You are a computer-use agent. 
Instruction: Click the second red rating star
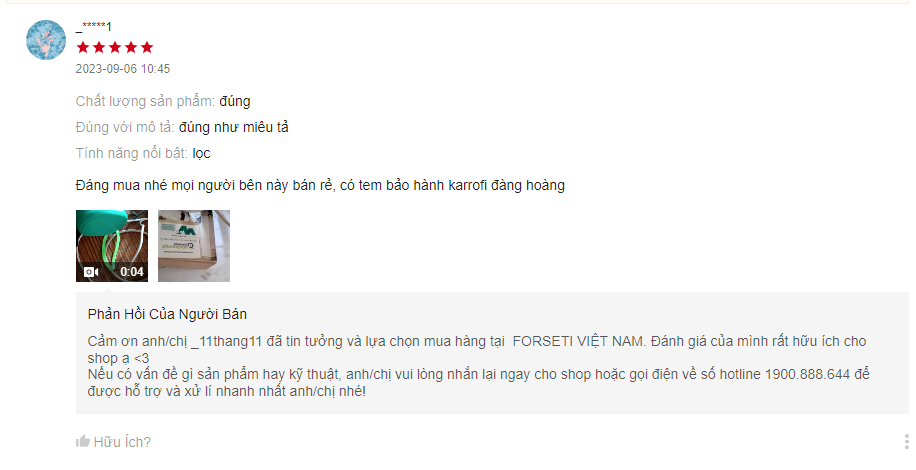point(99,47)
